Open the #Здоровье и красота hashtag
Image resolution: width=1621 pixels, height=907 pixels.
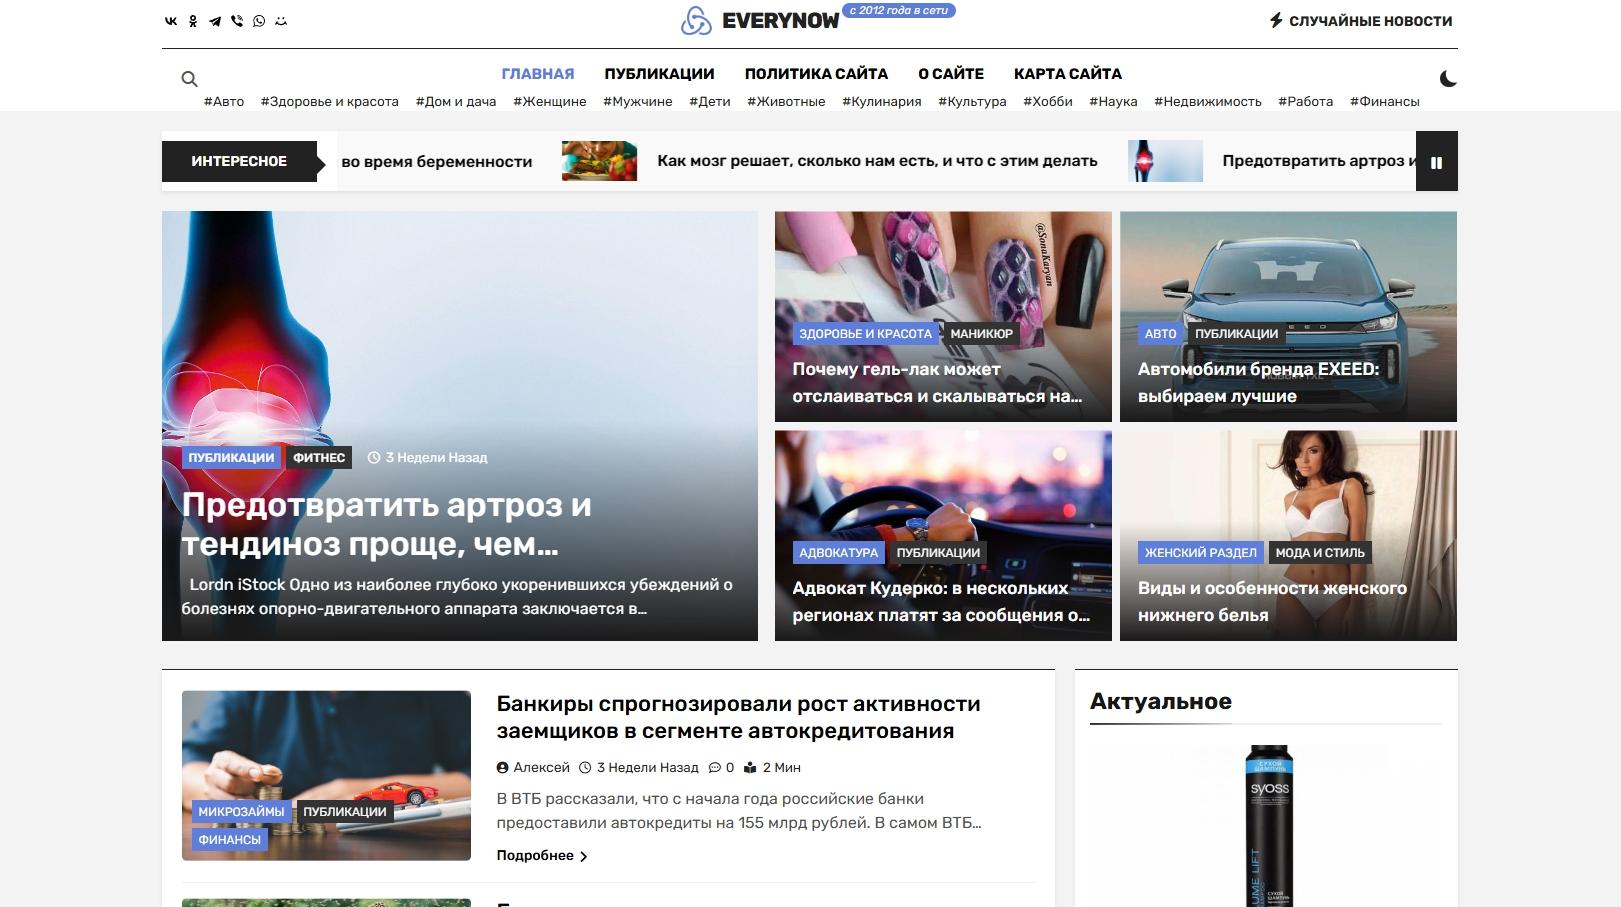[x=329, y=101]
